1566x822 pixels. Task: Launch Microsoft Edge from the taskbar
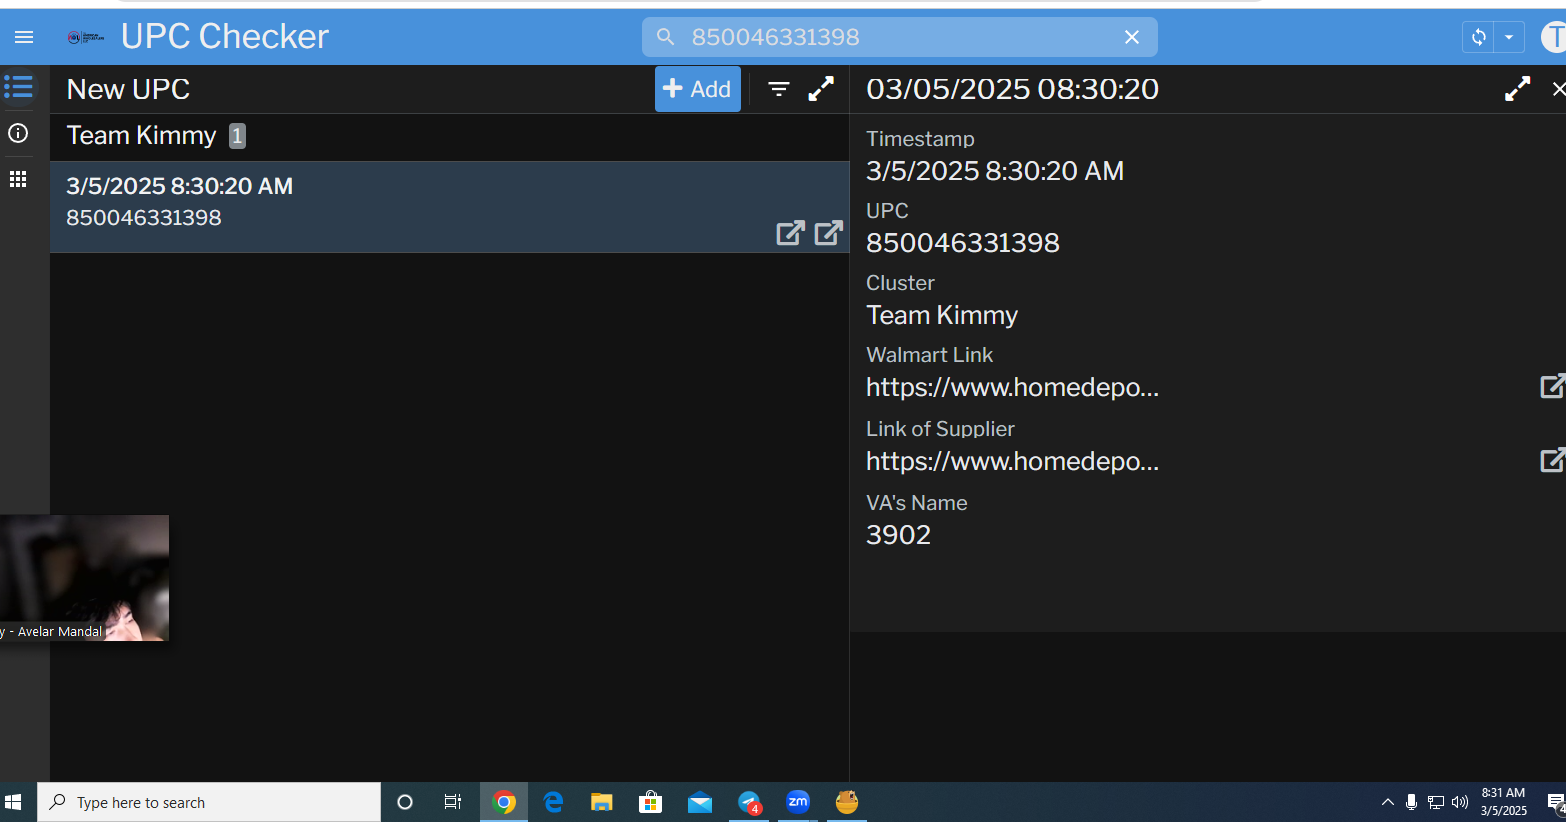(553, 802)
